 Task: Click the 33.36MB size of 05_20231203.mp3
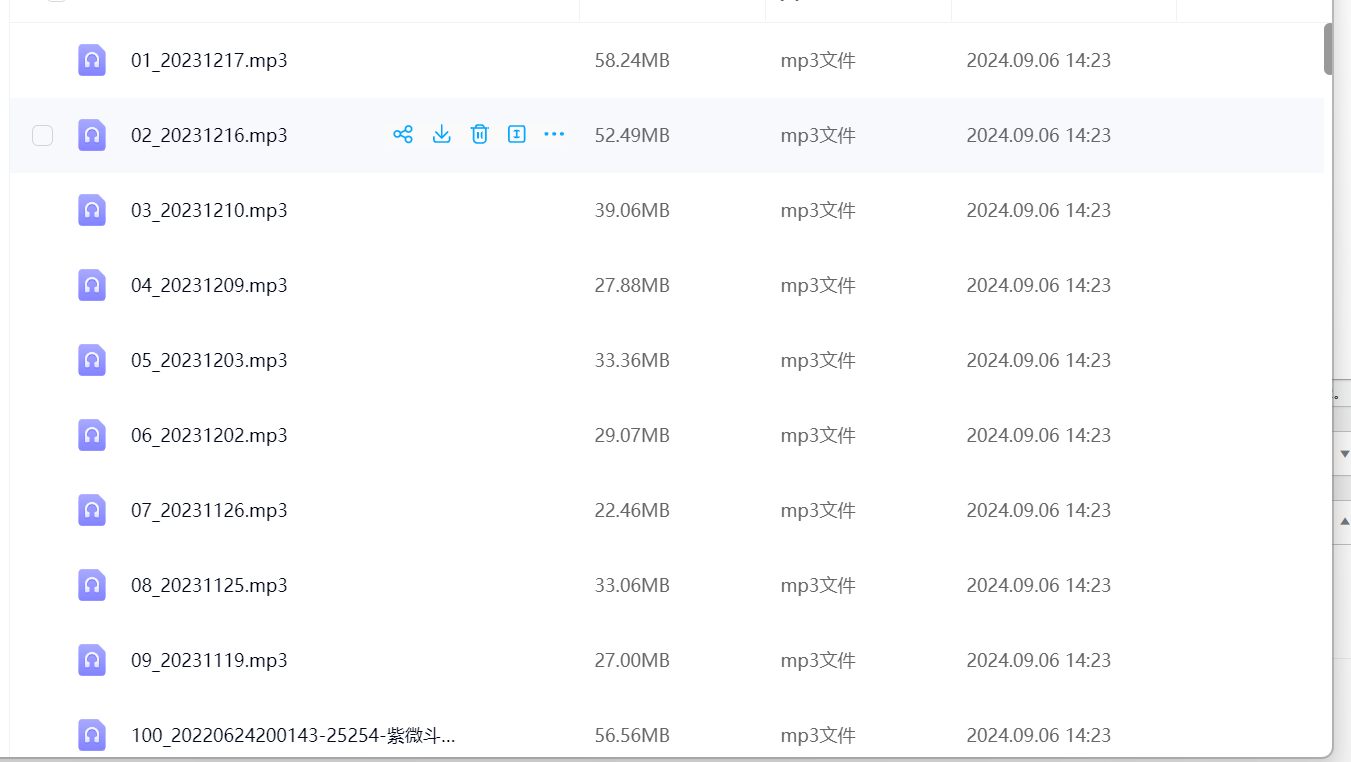point(632,360)
